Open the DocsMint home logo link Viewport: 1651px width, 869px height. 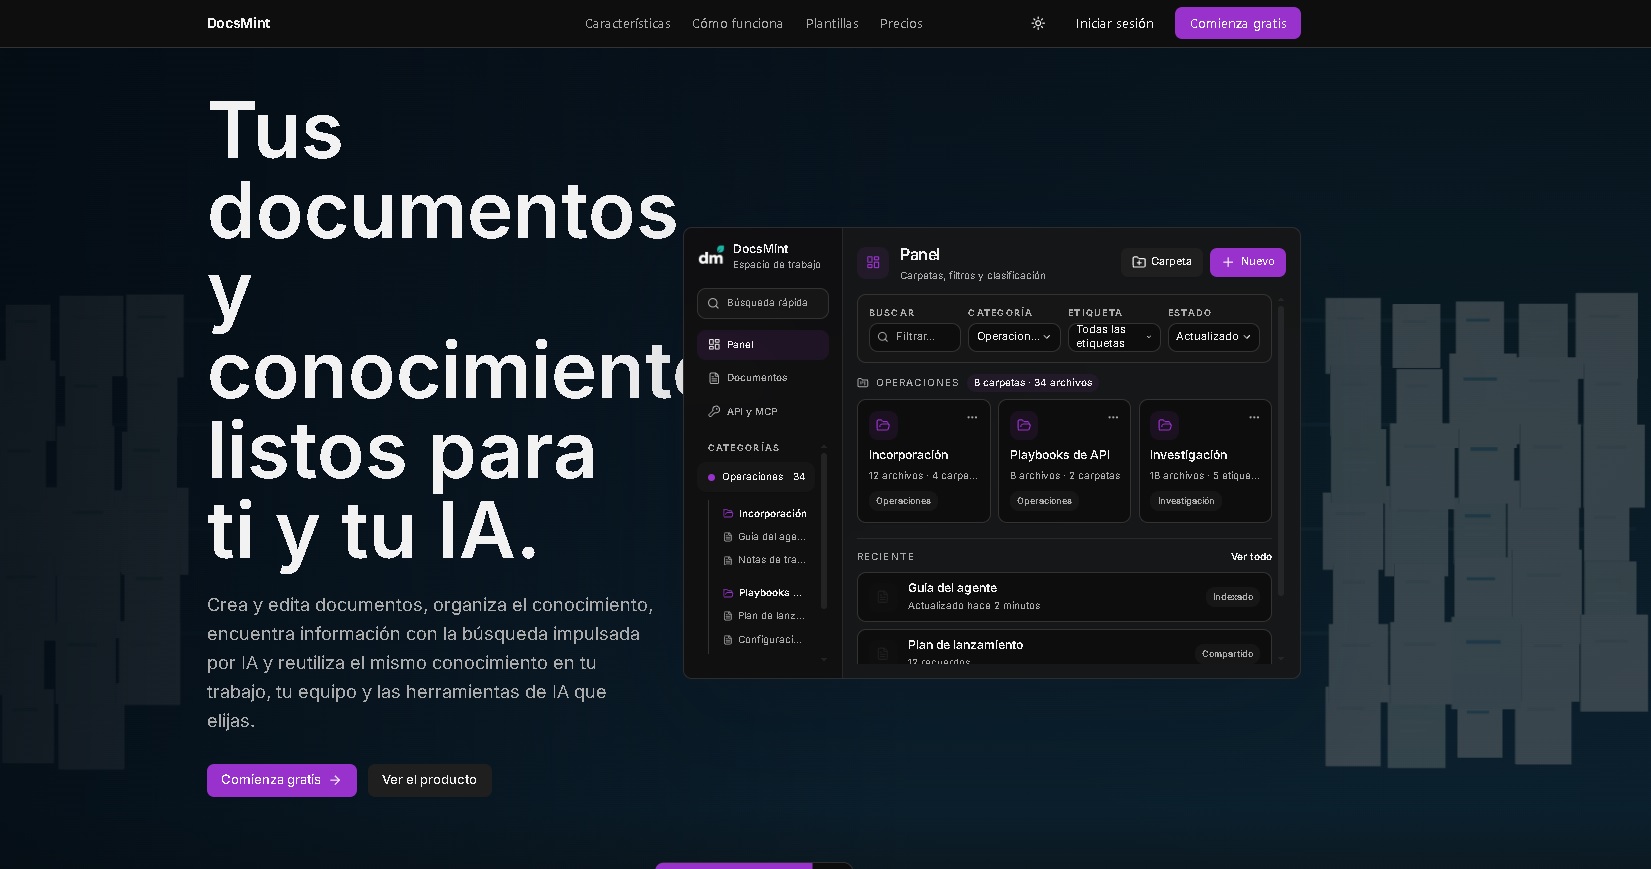(x=238, y=23)
